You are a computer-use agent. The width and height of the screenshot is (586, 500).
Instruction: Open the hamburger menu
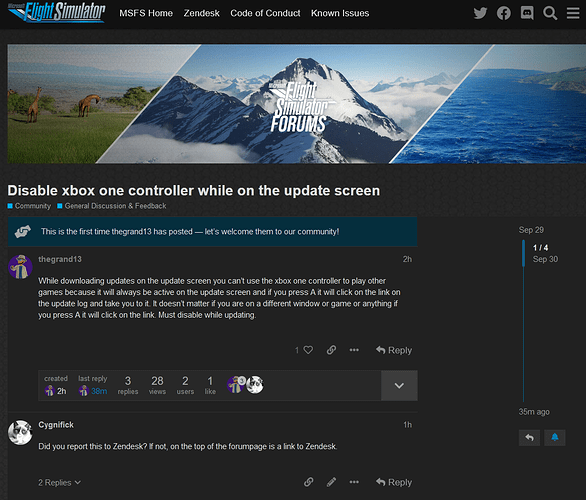point(573,13)
